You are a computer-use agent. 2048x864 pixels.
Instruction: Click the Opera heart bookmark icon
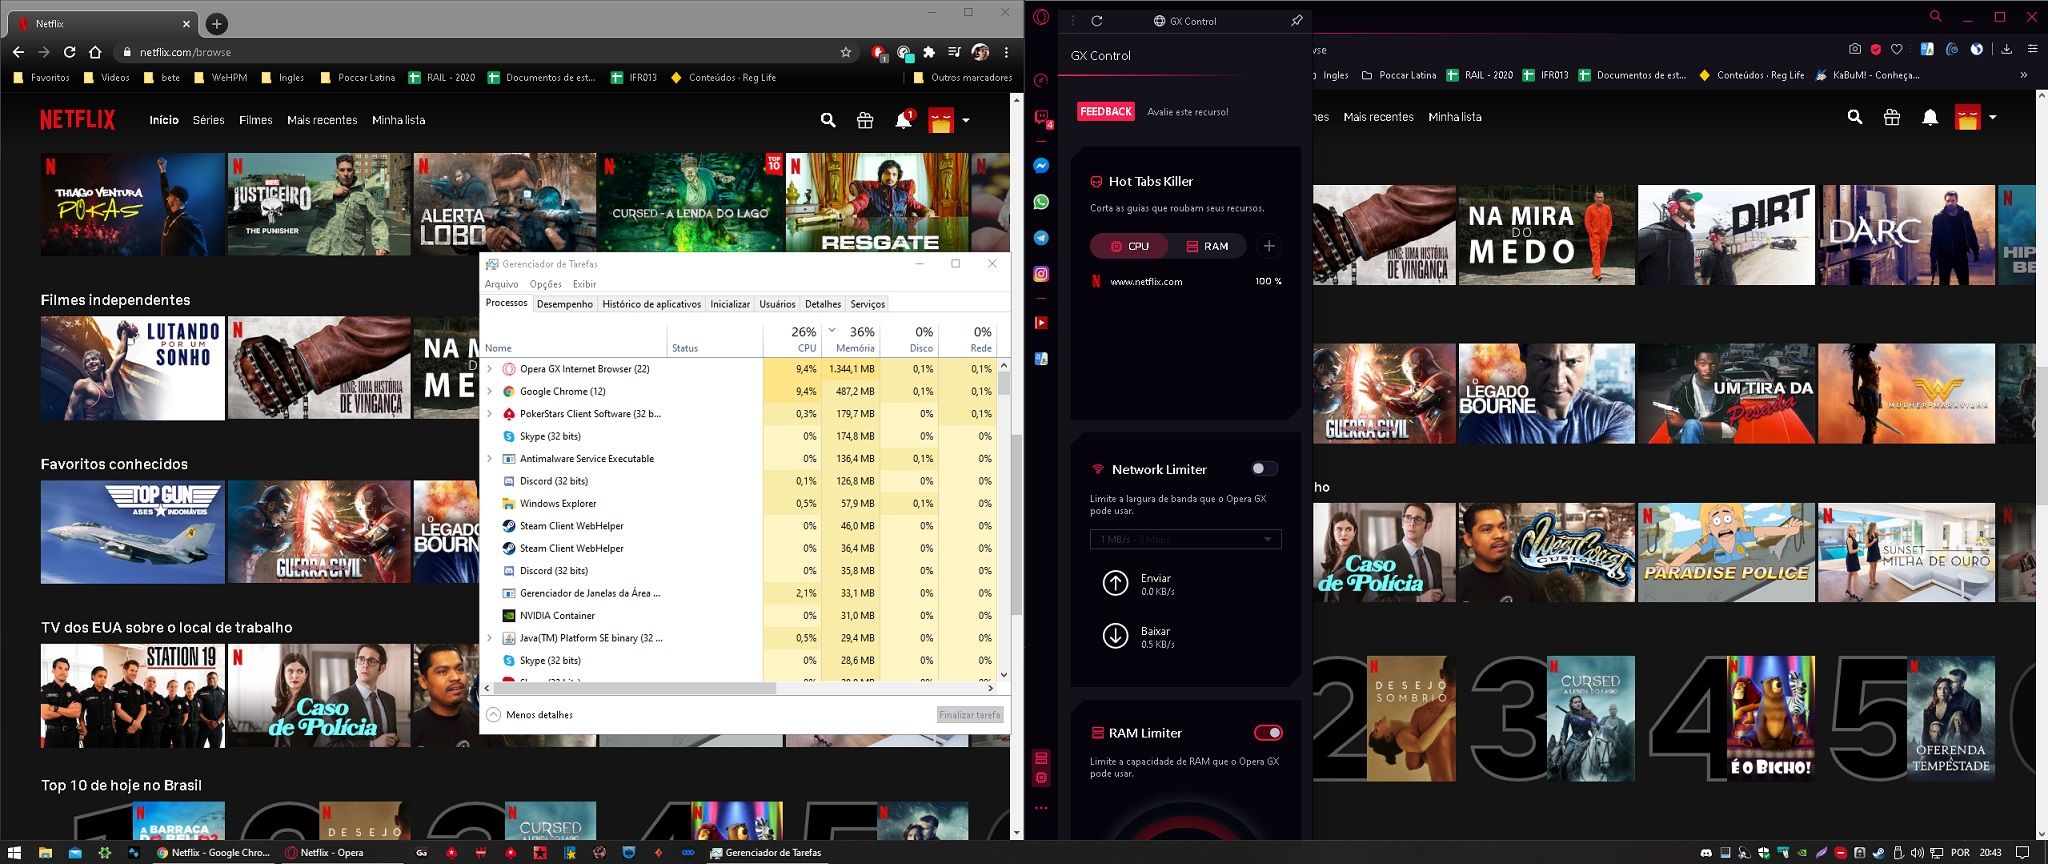(1896, 49)
